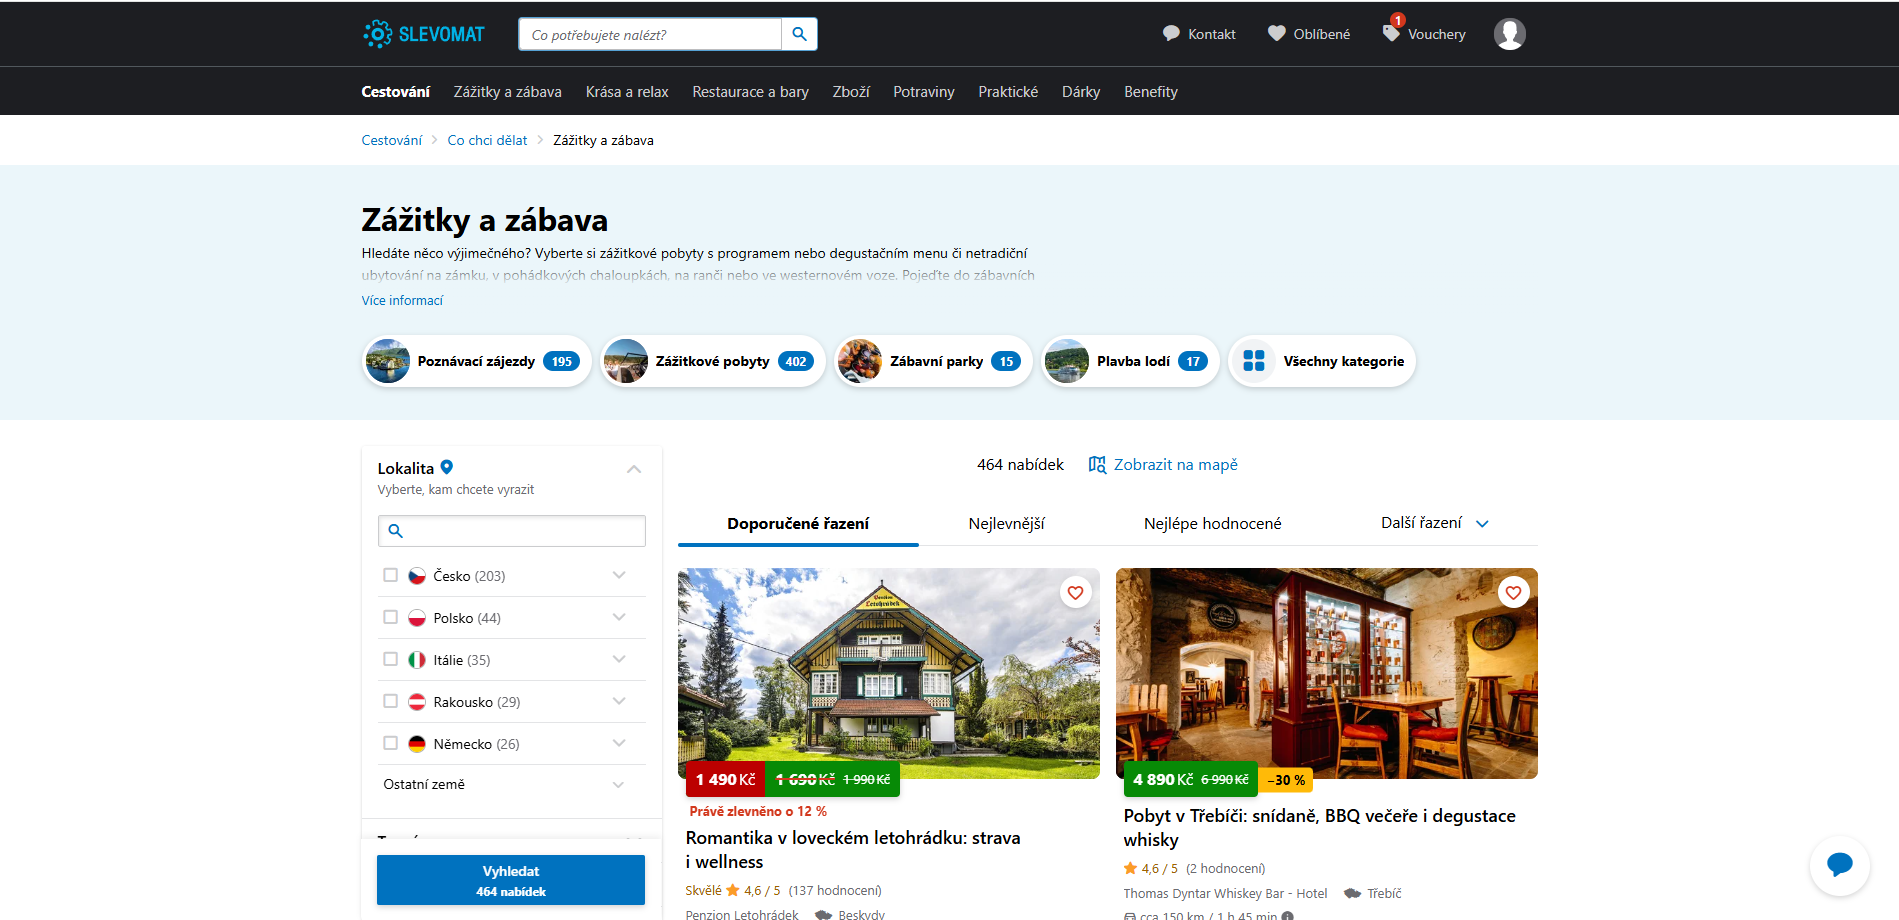Screen dimensions: 1899x920
Task: Click the Lokalita location pin icon
Action: (447, 467)
